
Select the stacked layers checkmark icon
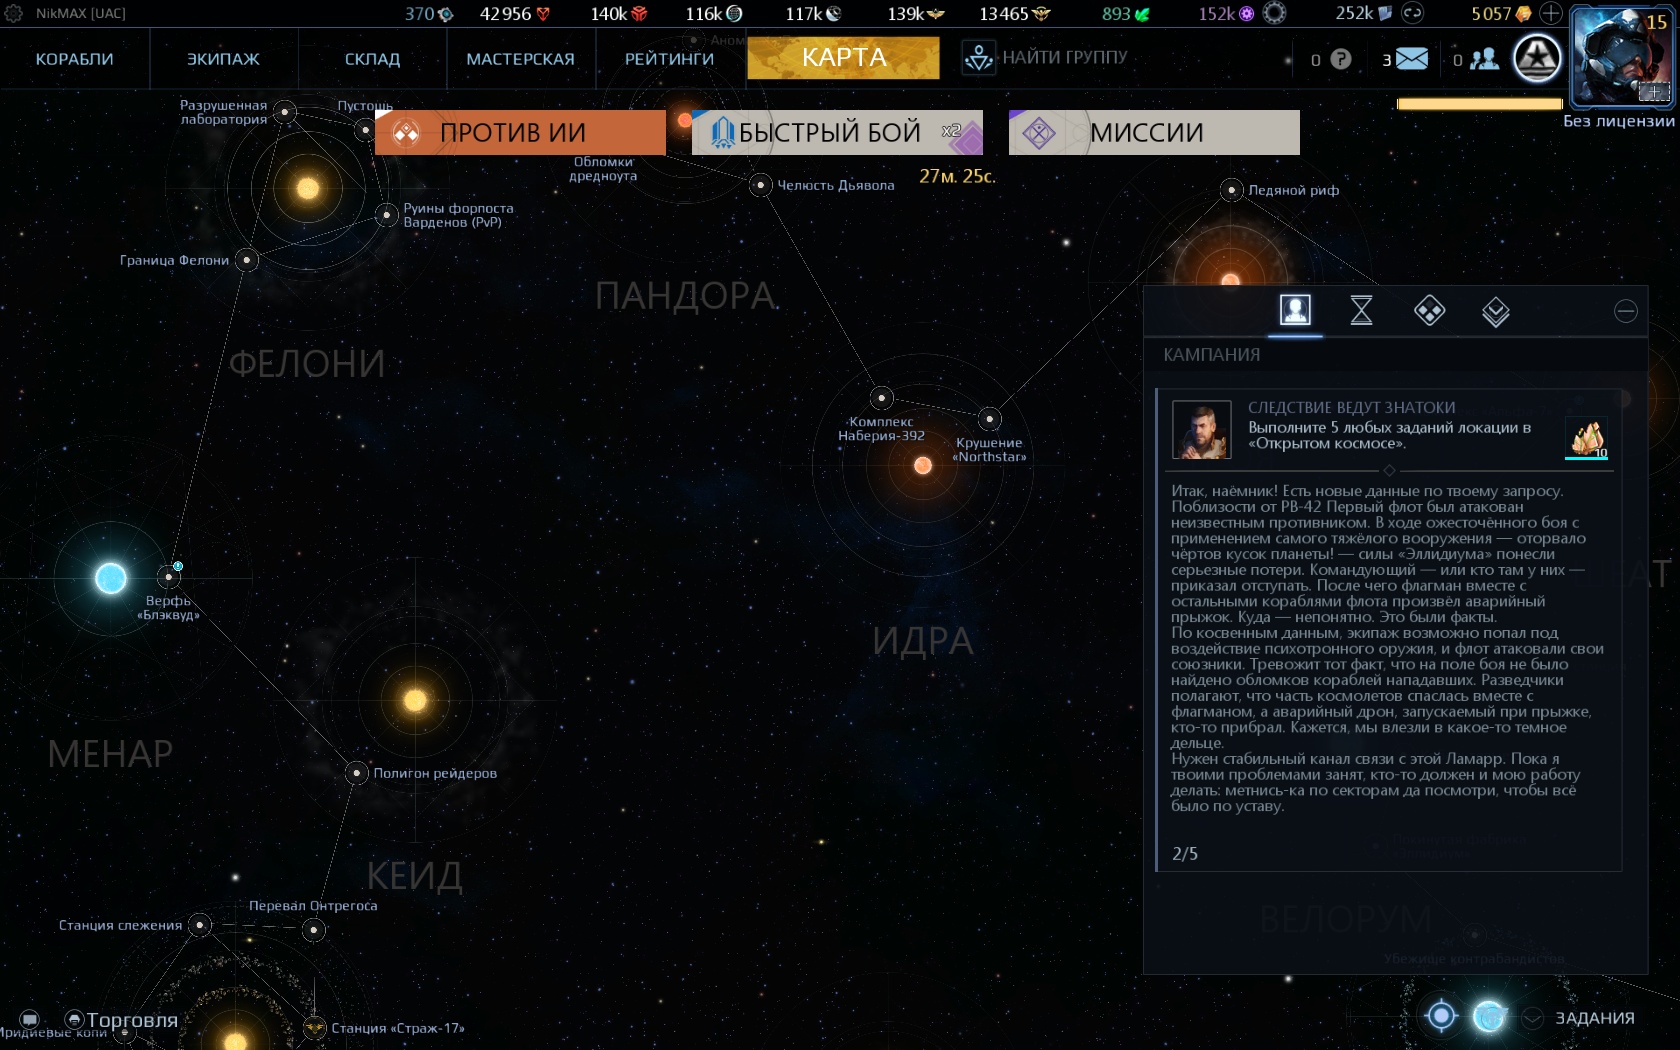(1495, 311)
